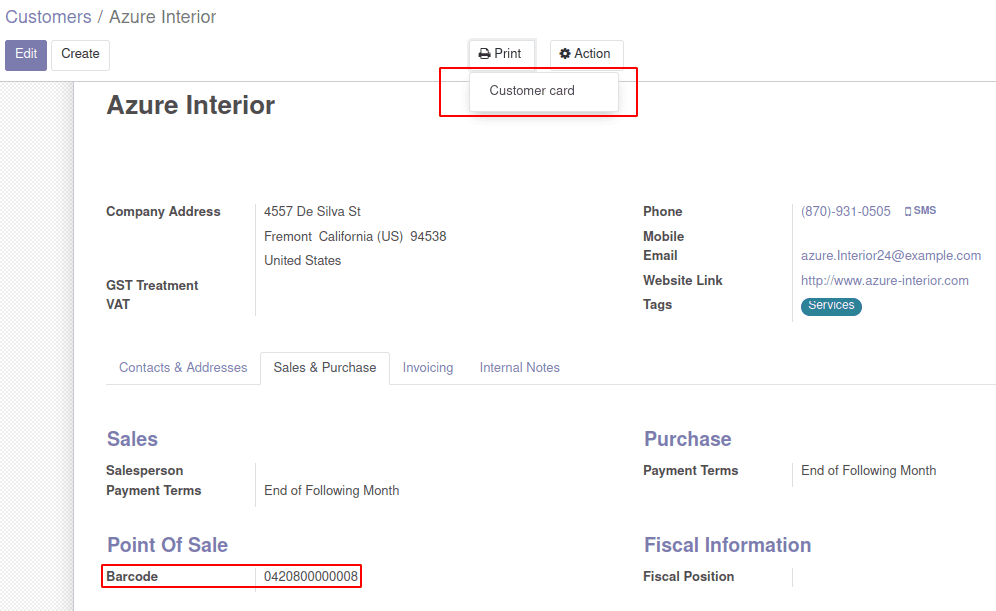Click the zip code 94538
Viewport: 996px width, 611px height.
click(x=428, y=237)
